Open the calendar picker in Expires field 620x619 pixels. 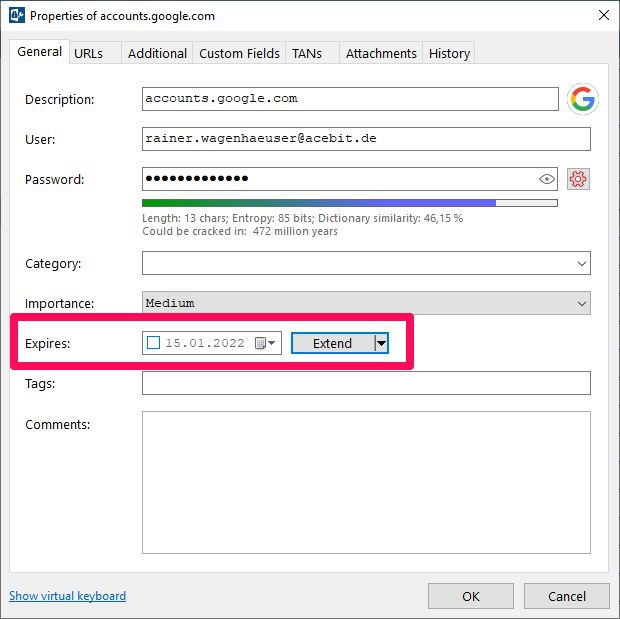pyautogui.click(x=265, y=343)
